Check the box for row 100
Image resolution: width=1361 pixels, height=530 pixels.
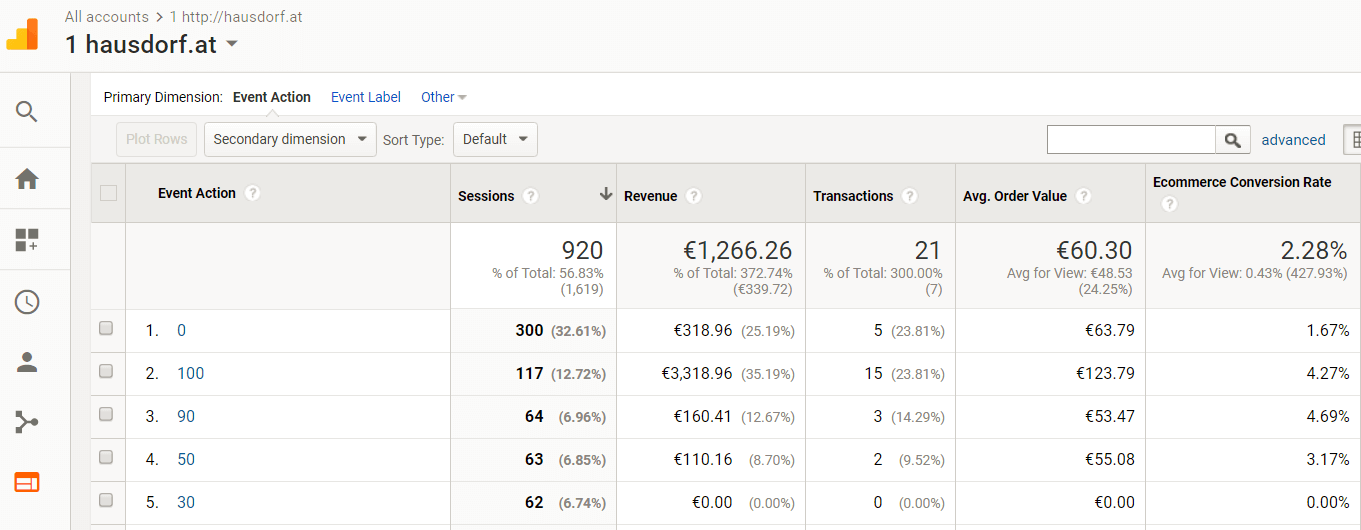coord(106,372)
